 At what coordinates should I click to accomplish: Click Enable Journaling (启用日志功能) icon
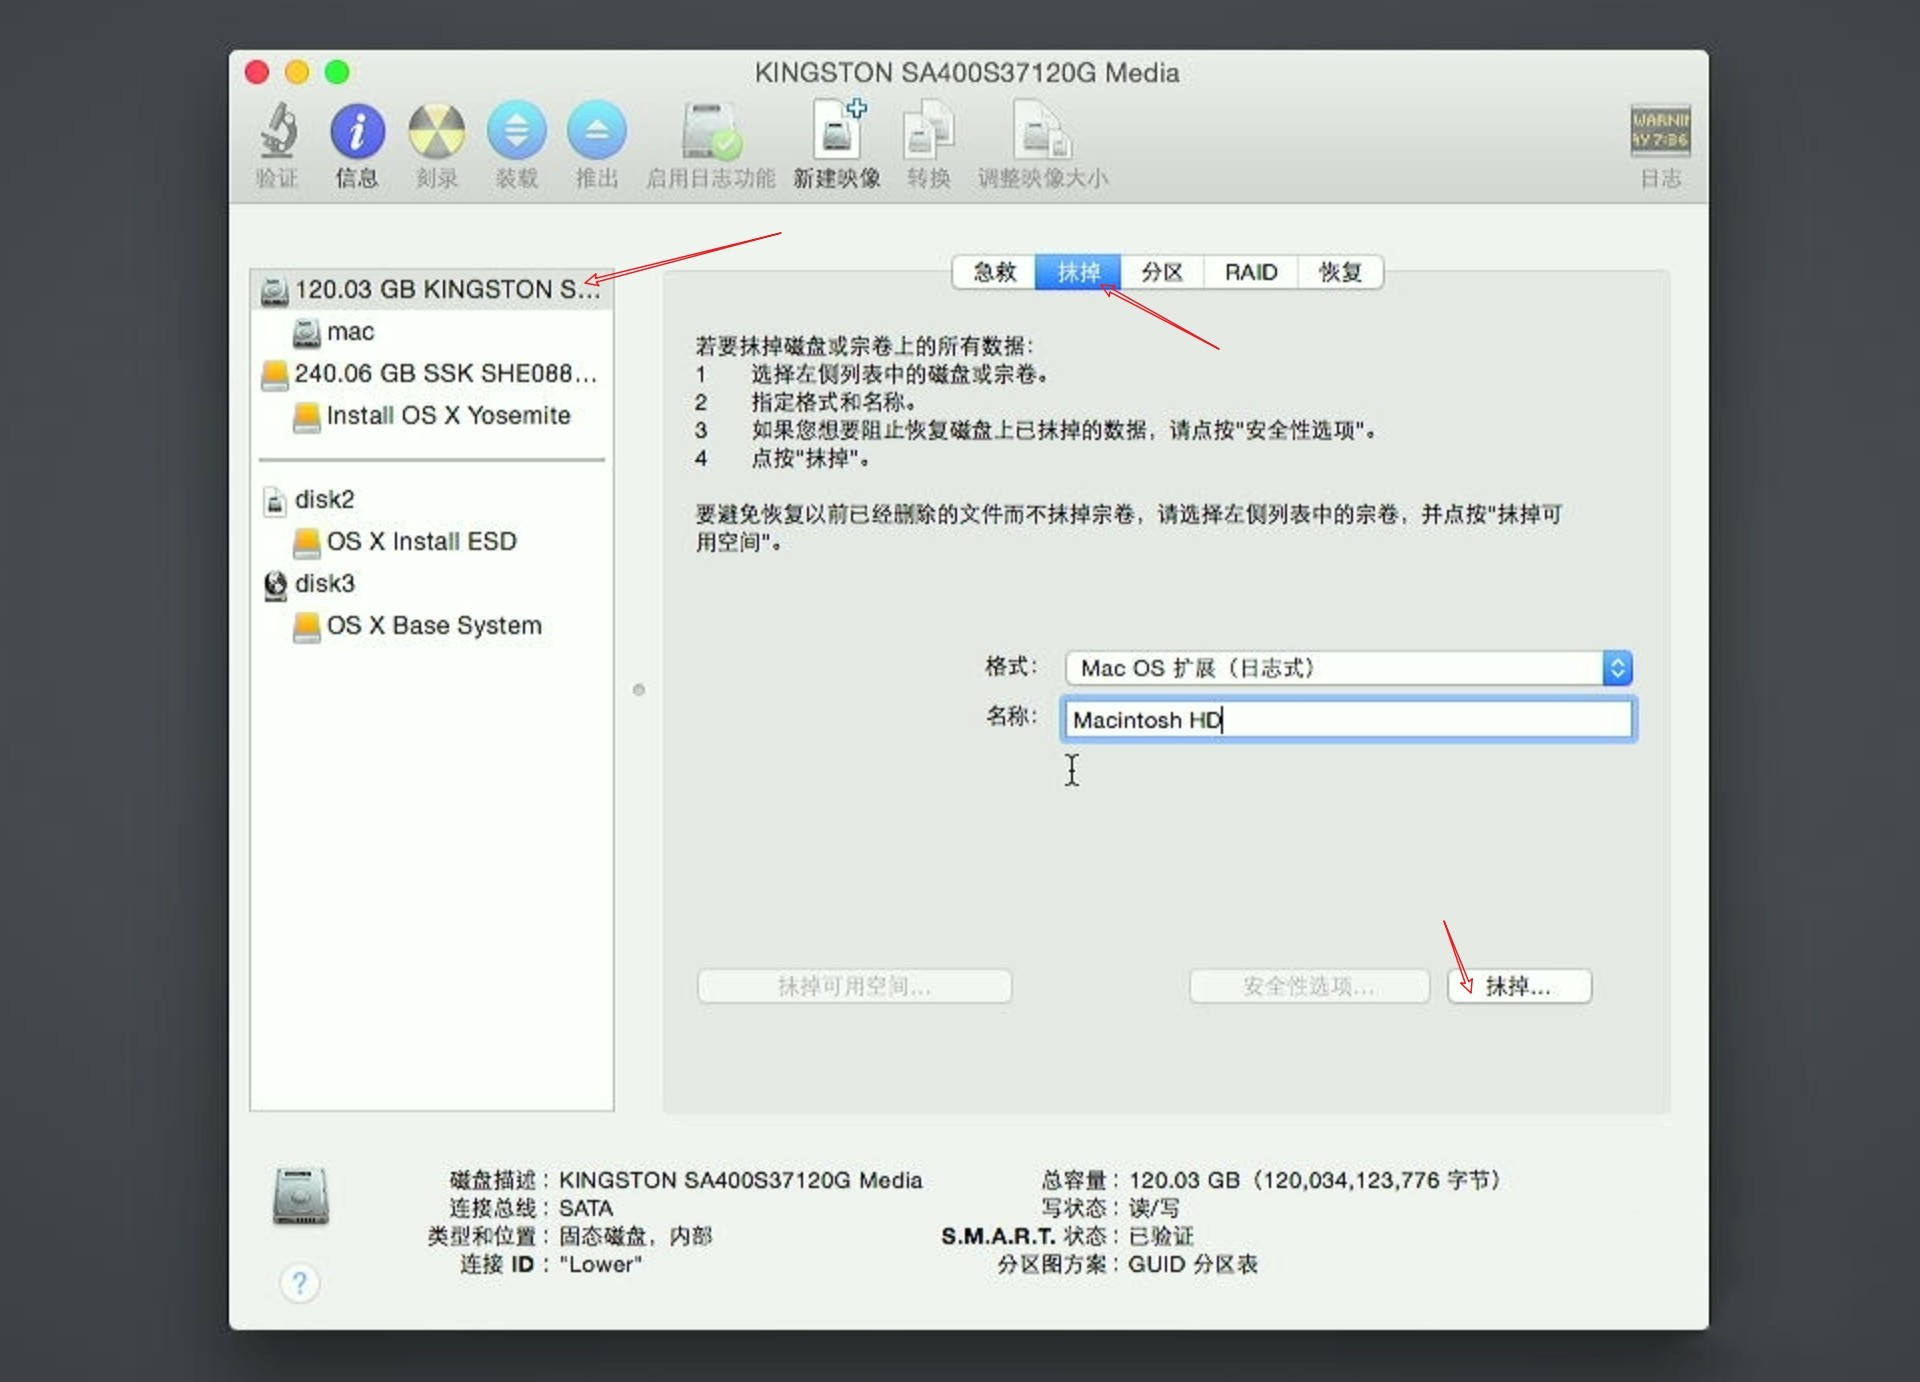coord(710,133)
